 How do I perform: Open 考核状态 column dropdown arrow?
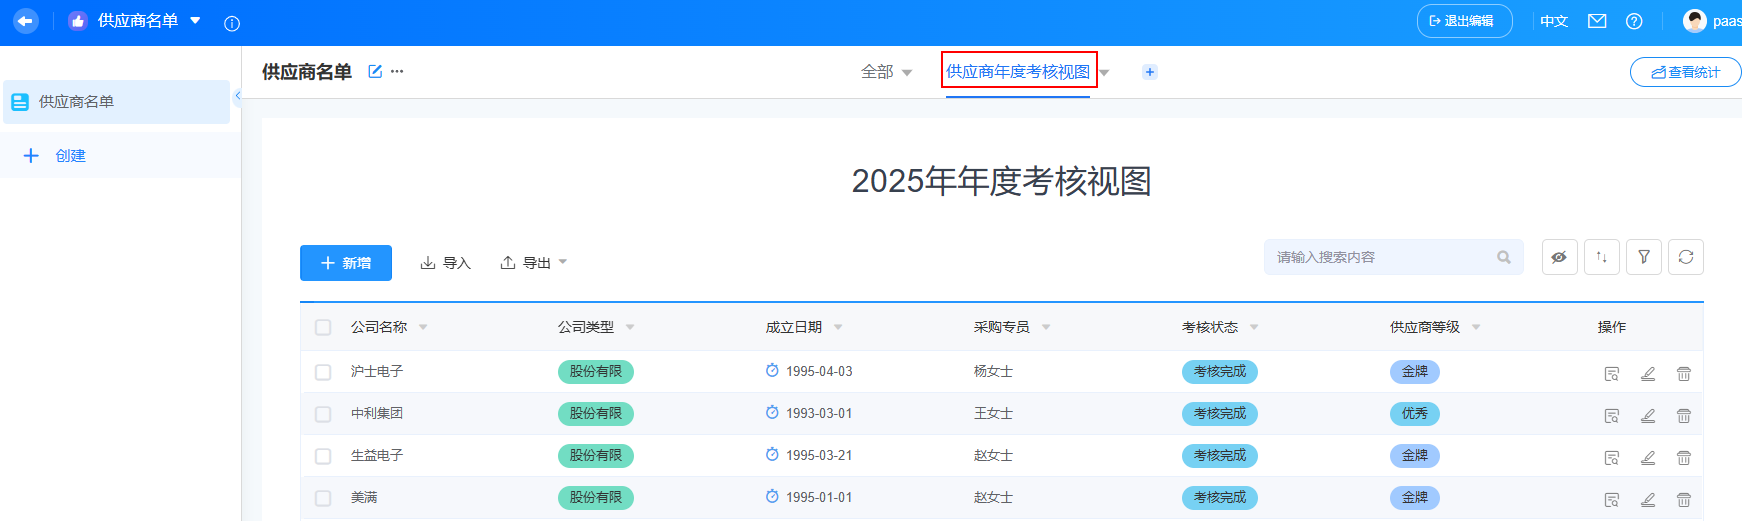click(1254, 327)
